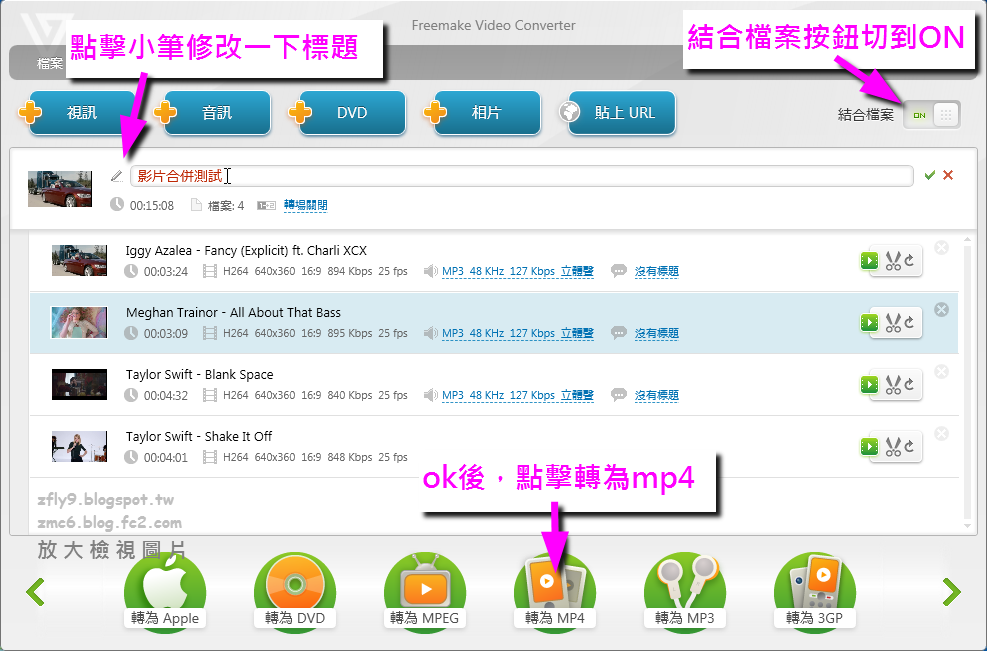Play the Iggy Azalea video preview
987x651 pixels.
[869, 261]
